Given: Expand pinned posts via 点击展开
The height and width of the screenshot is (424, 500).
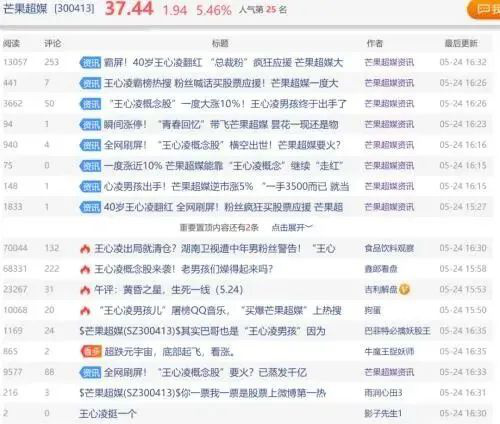Looking at the screenshot, I should (292, 228).
